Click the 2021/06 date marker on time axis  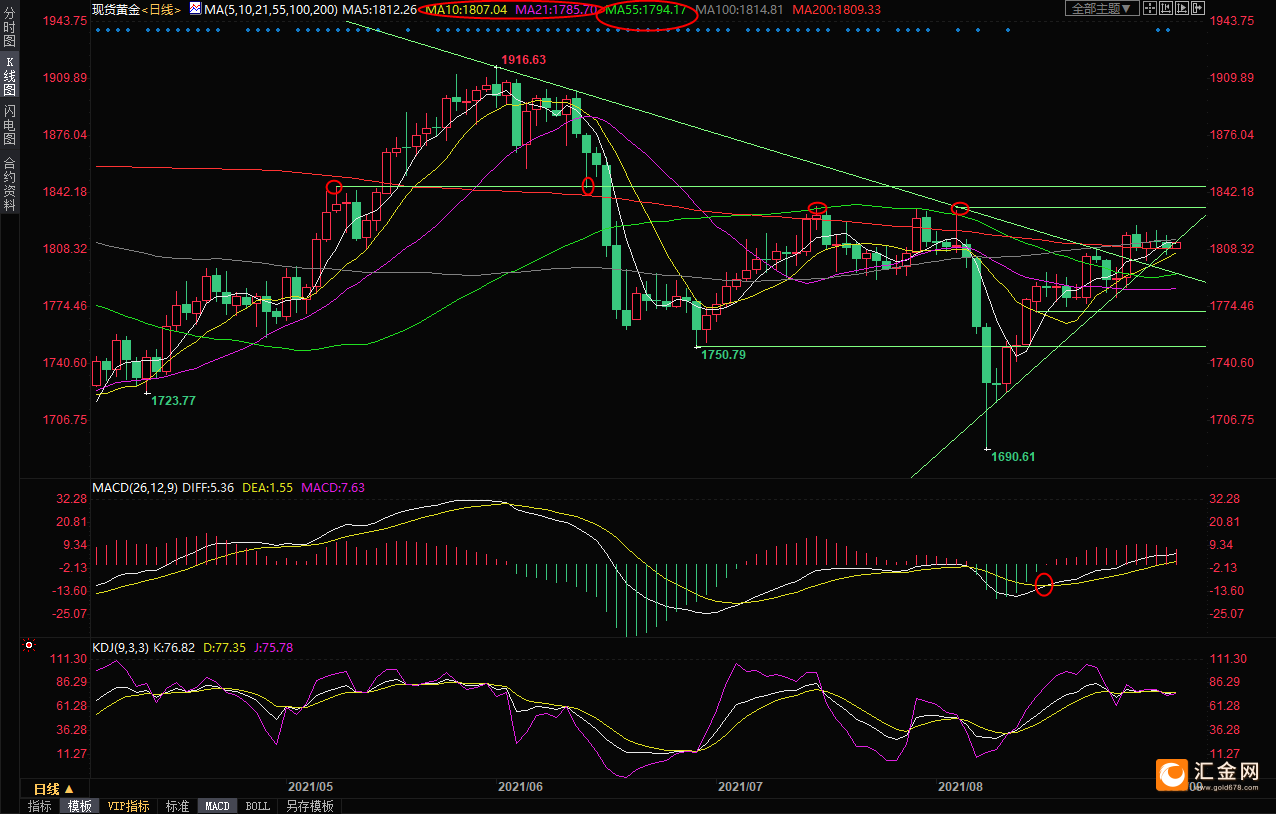tap(519, 787)
